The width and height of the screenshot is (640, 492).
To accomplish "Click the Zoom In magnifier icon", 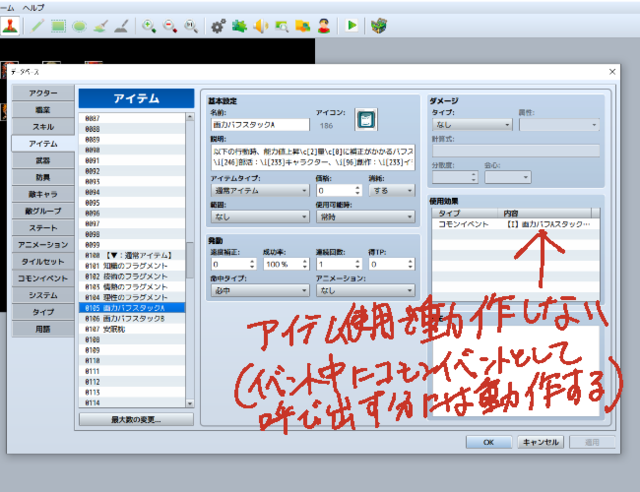I will point(149,26).
